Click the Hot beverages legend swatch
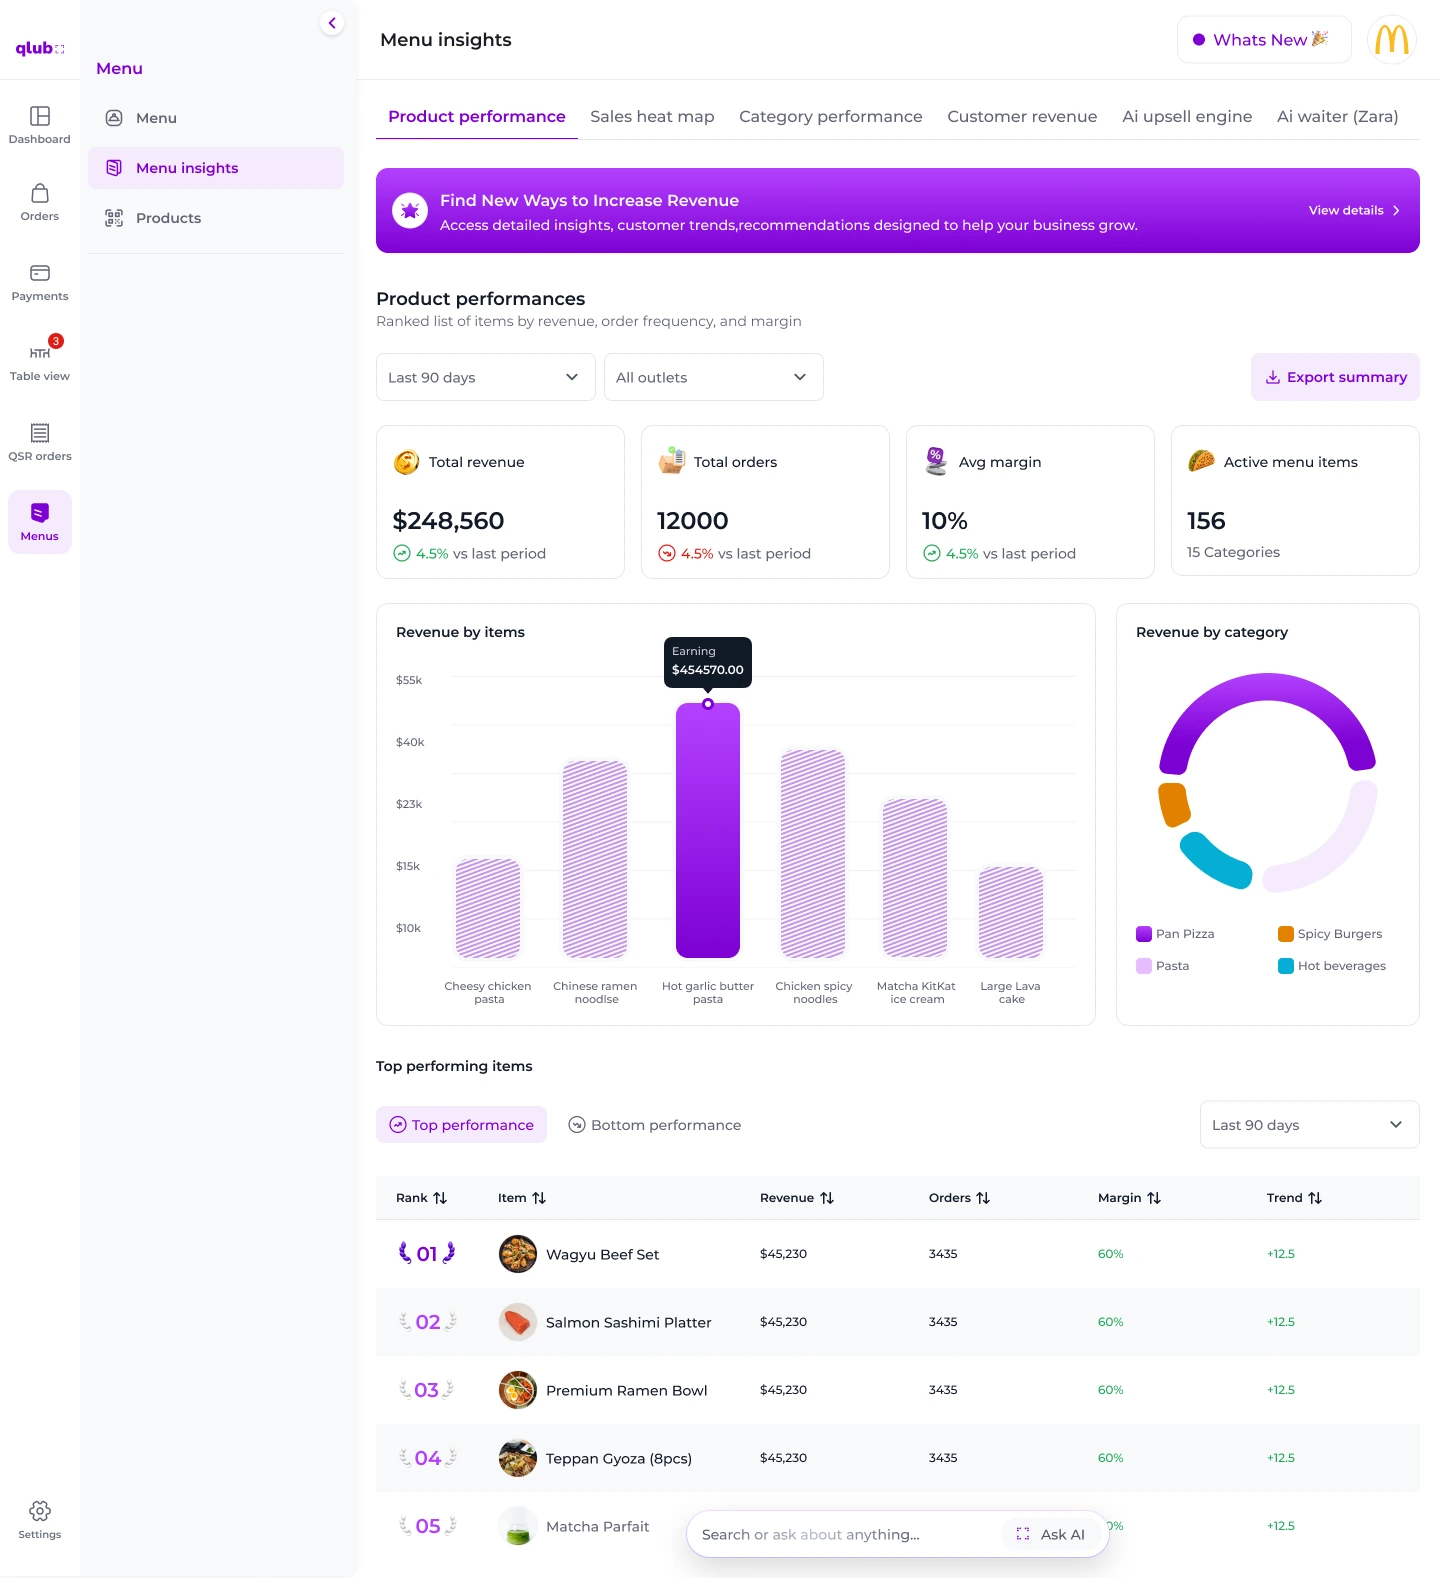1440x1578 pixels. pos(1286,966)
